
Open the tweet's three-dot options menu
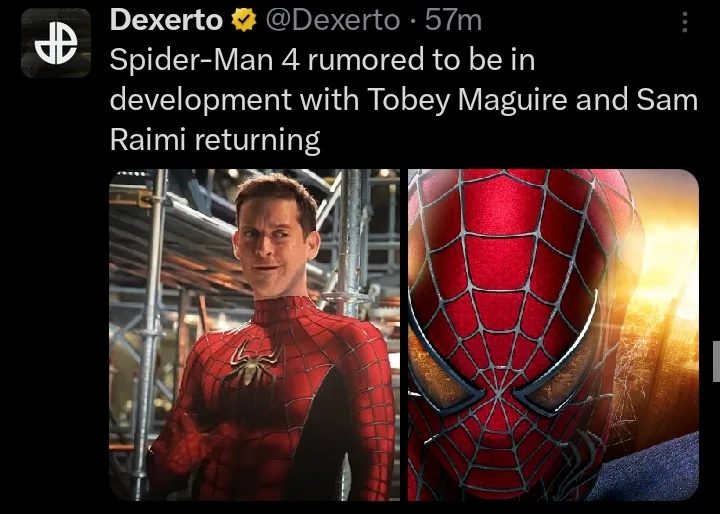[685, 22]
